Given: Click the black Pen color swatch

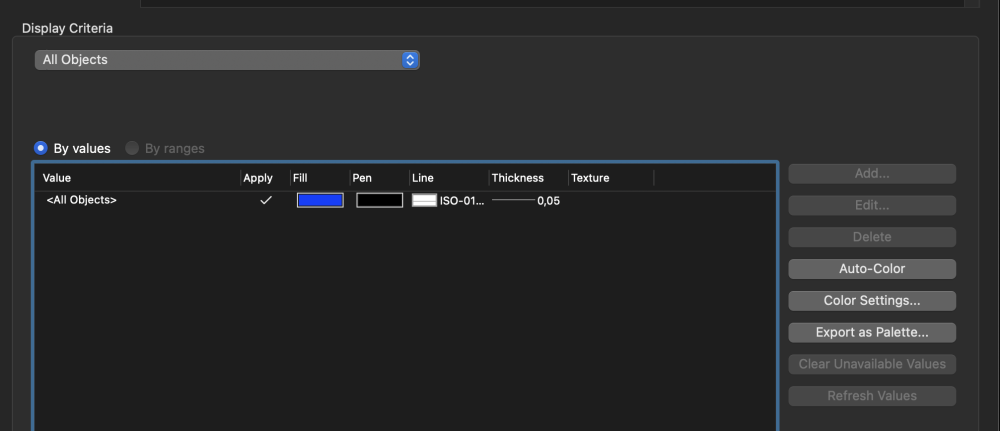Looking at the screenshot, I should [379, 200].
